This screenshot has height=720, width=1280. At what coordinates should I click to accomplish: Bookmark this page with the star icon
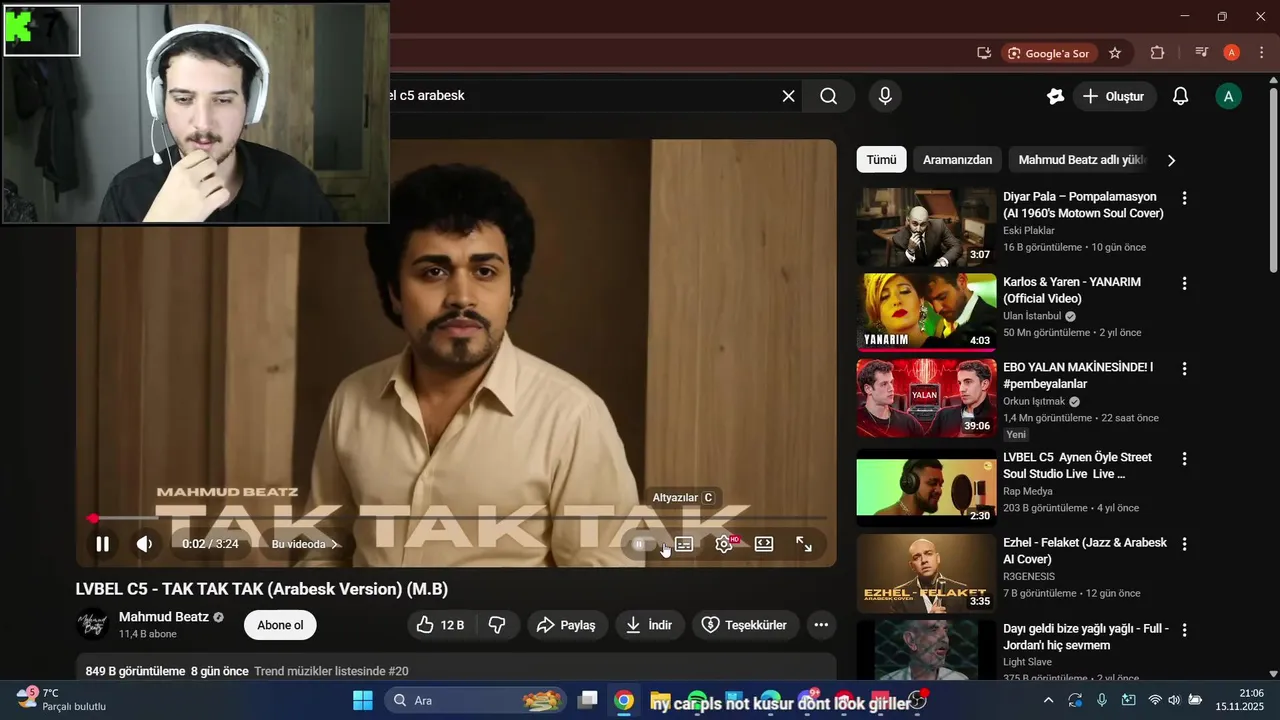coord(1115,53)
